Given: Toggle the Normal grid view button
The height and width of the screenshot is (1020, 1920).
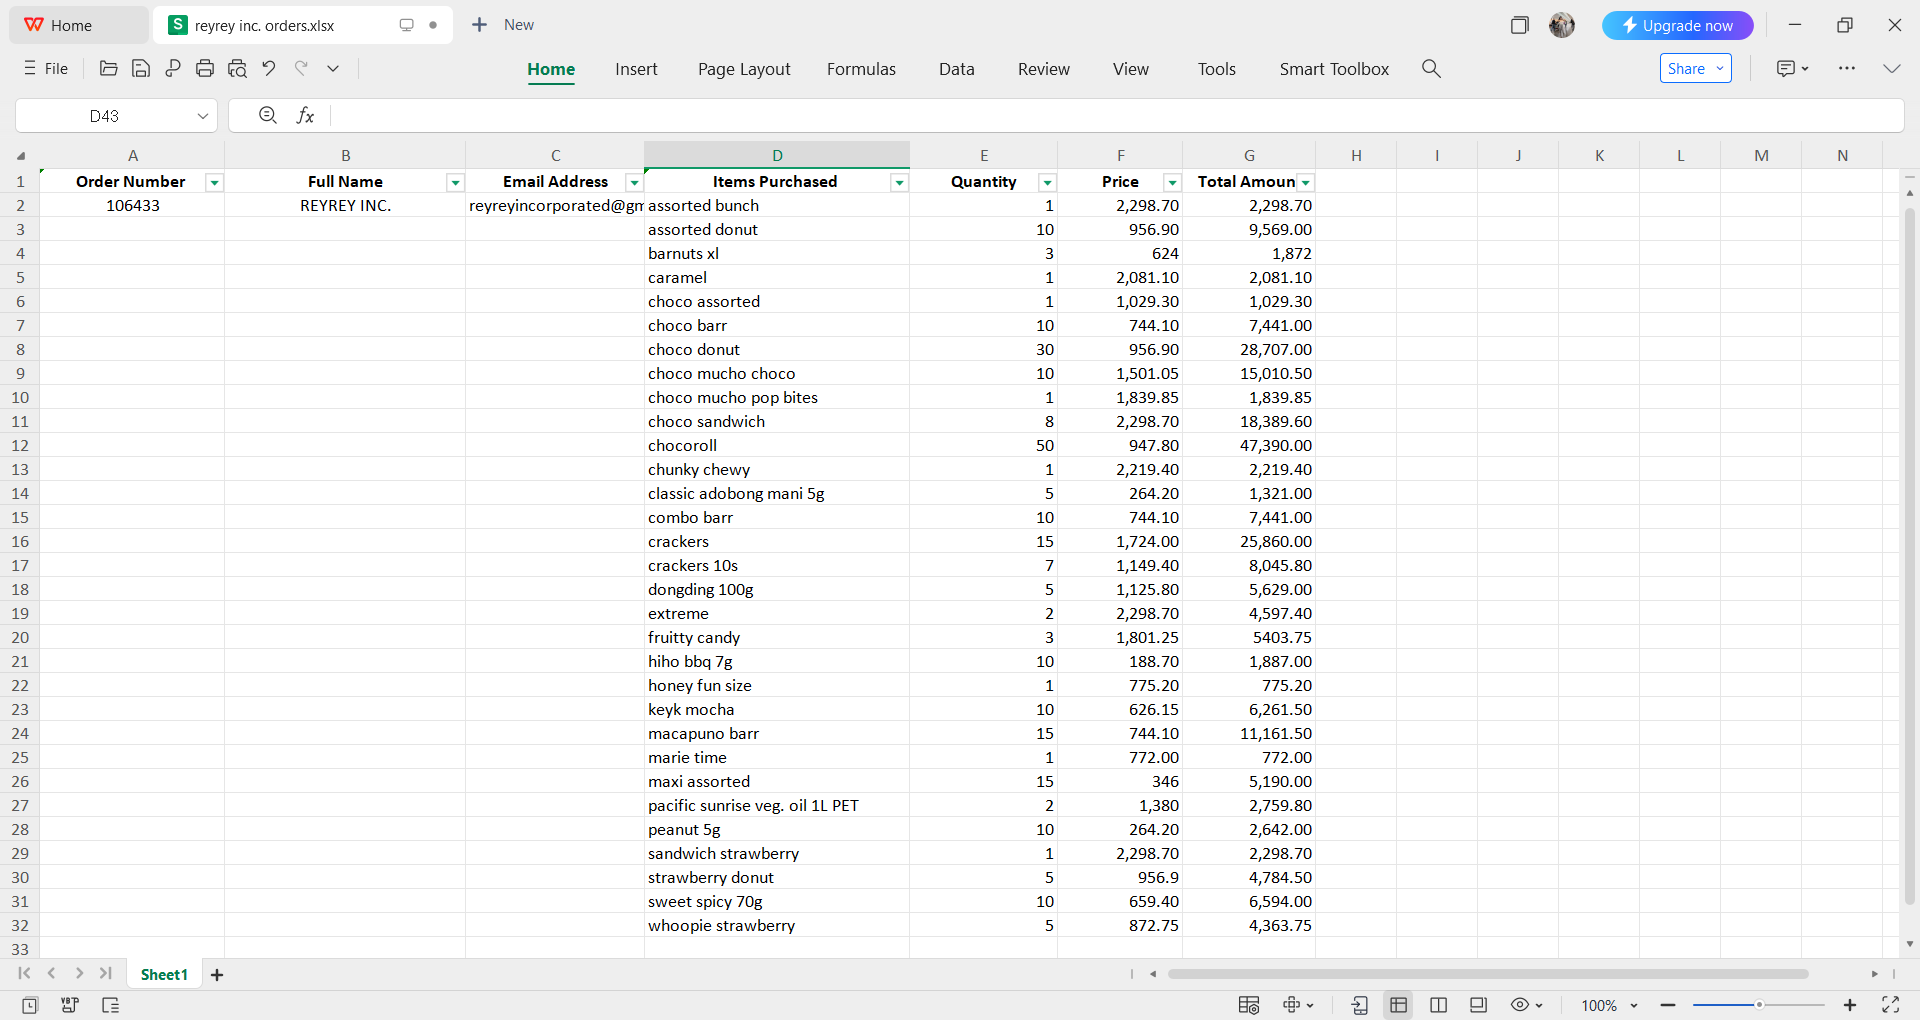Looking at the screenshot, I should click(x=1398, y=1005).
